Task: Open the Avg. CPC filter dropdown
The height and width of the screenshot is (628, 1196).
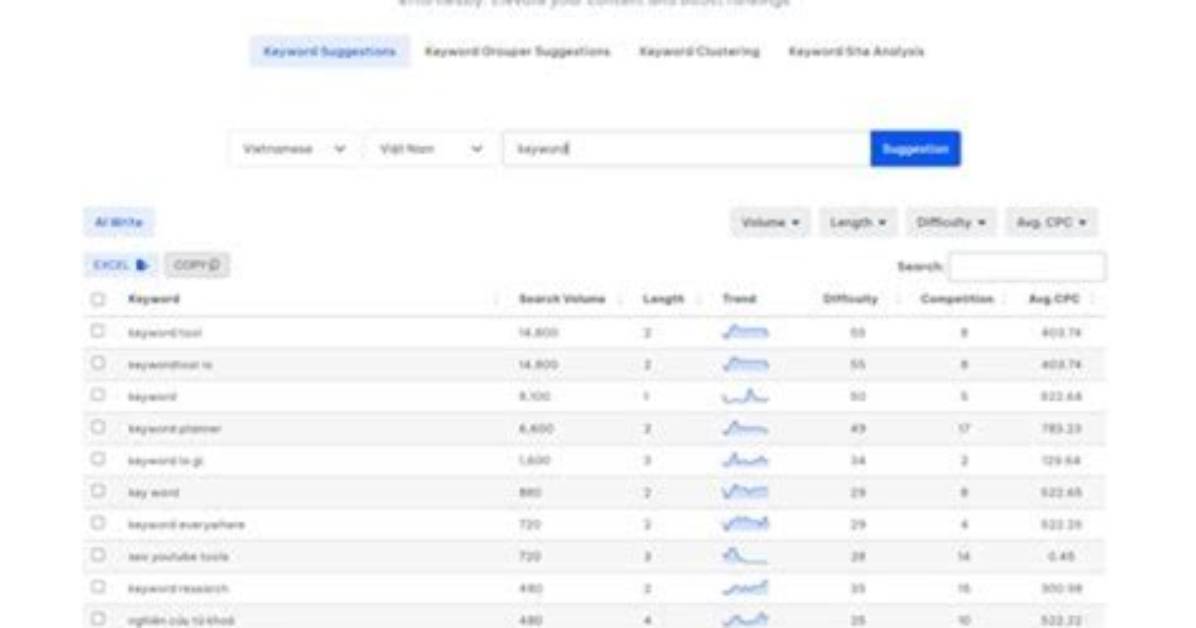Action: point(1051,222)
